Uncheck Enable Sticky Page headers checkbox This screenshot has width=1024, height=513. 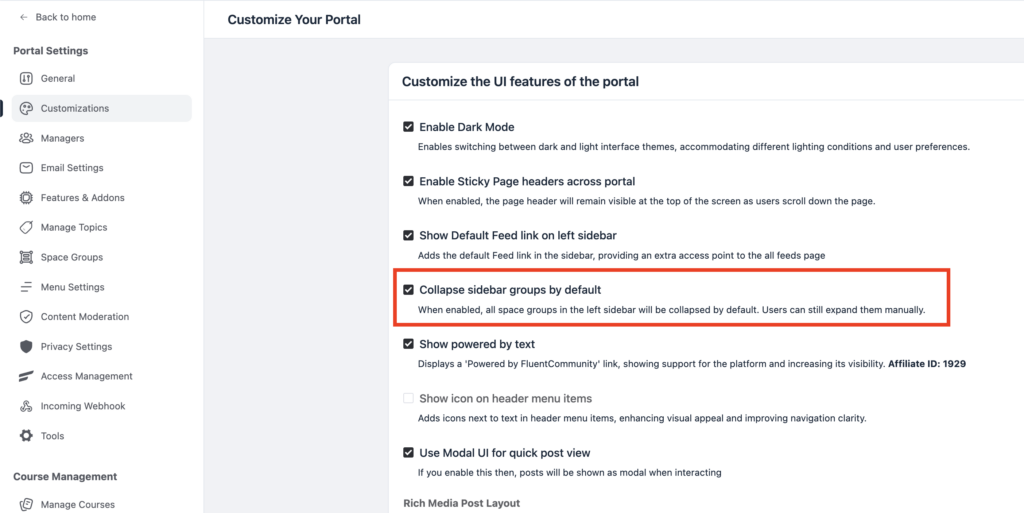(408, 181)
